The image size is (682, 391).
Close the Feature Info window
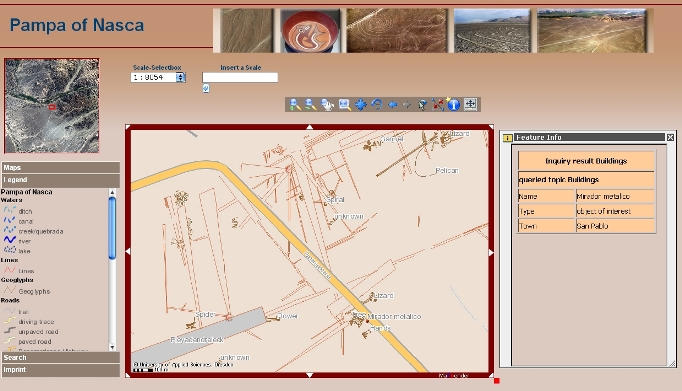[670, 137]
